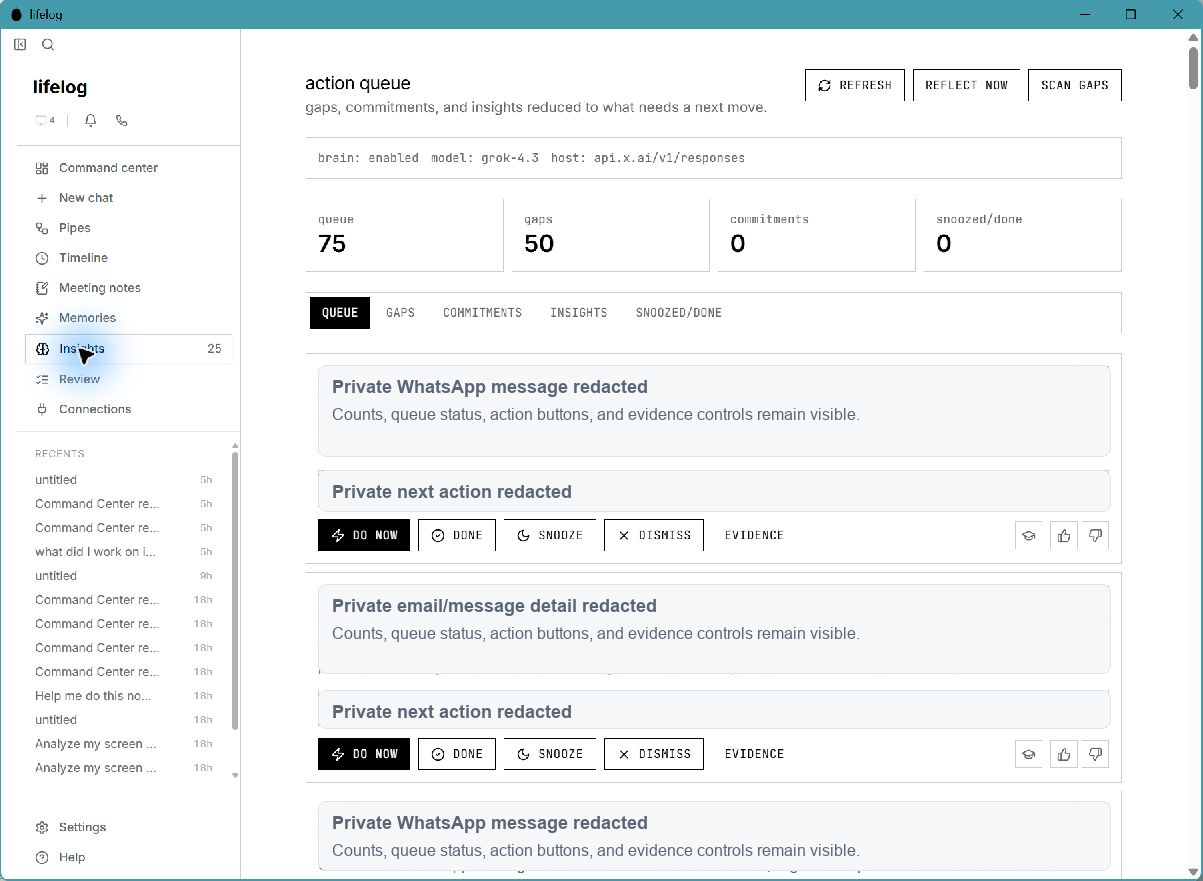This screenshot has height=881, width=1203.
Task: Click the monitor count icon showing 4
Action: (45, 120)
